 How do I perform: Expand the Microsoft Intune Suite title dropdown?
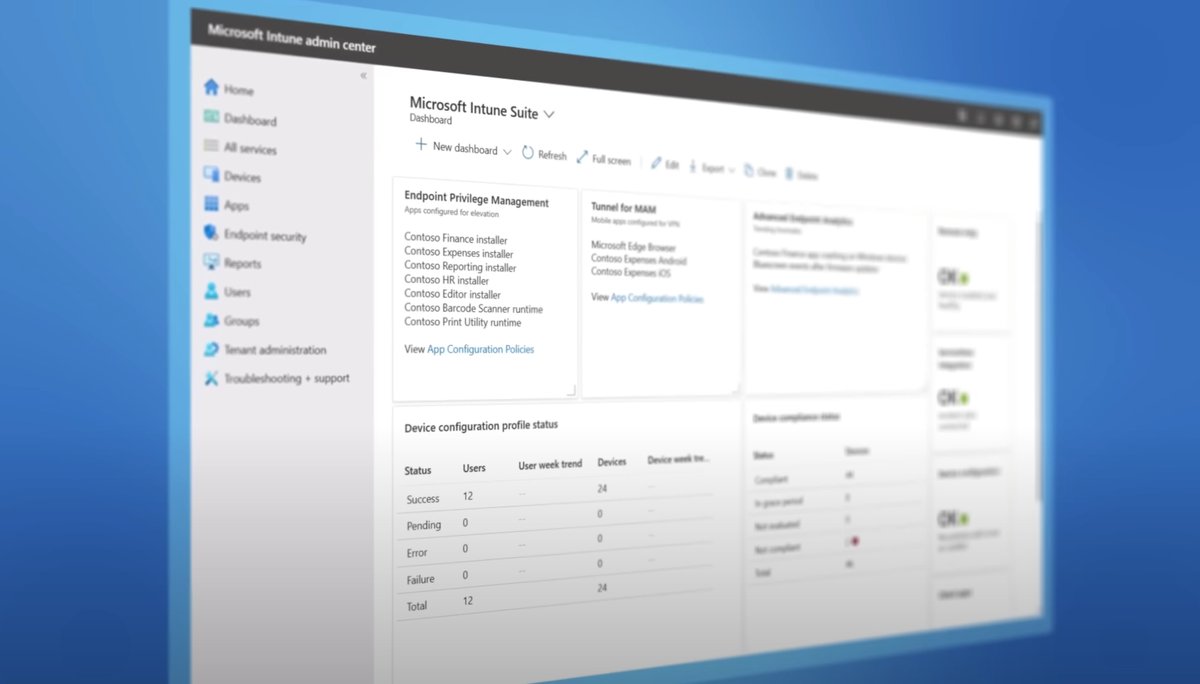[x=549, y=115]
